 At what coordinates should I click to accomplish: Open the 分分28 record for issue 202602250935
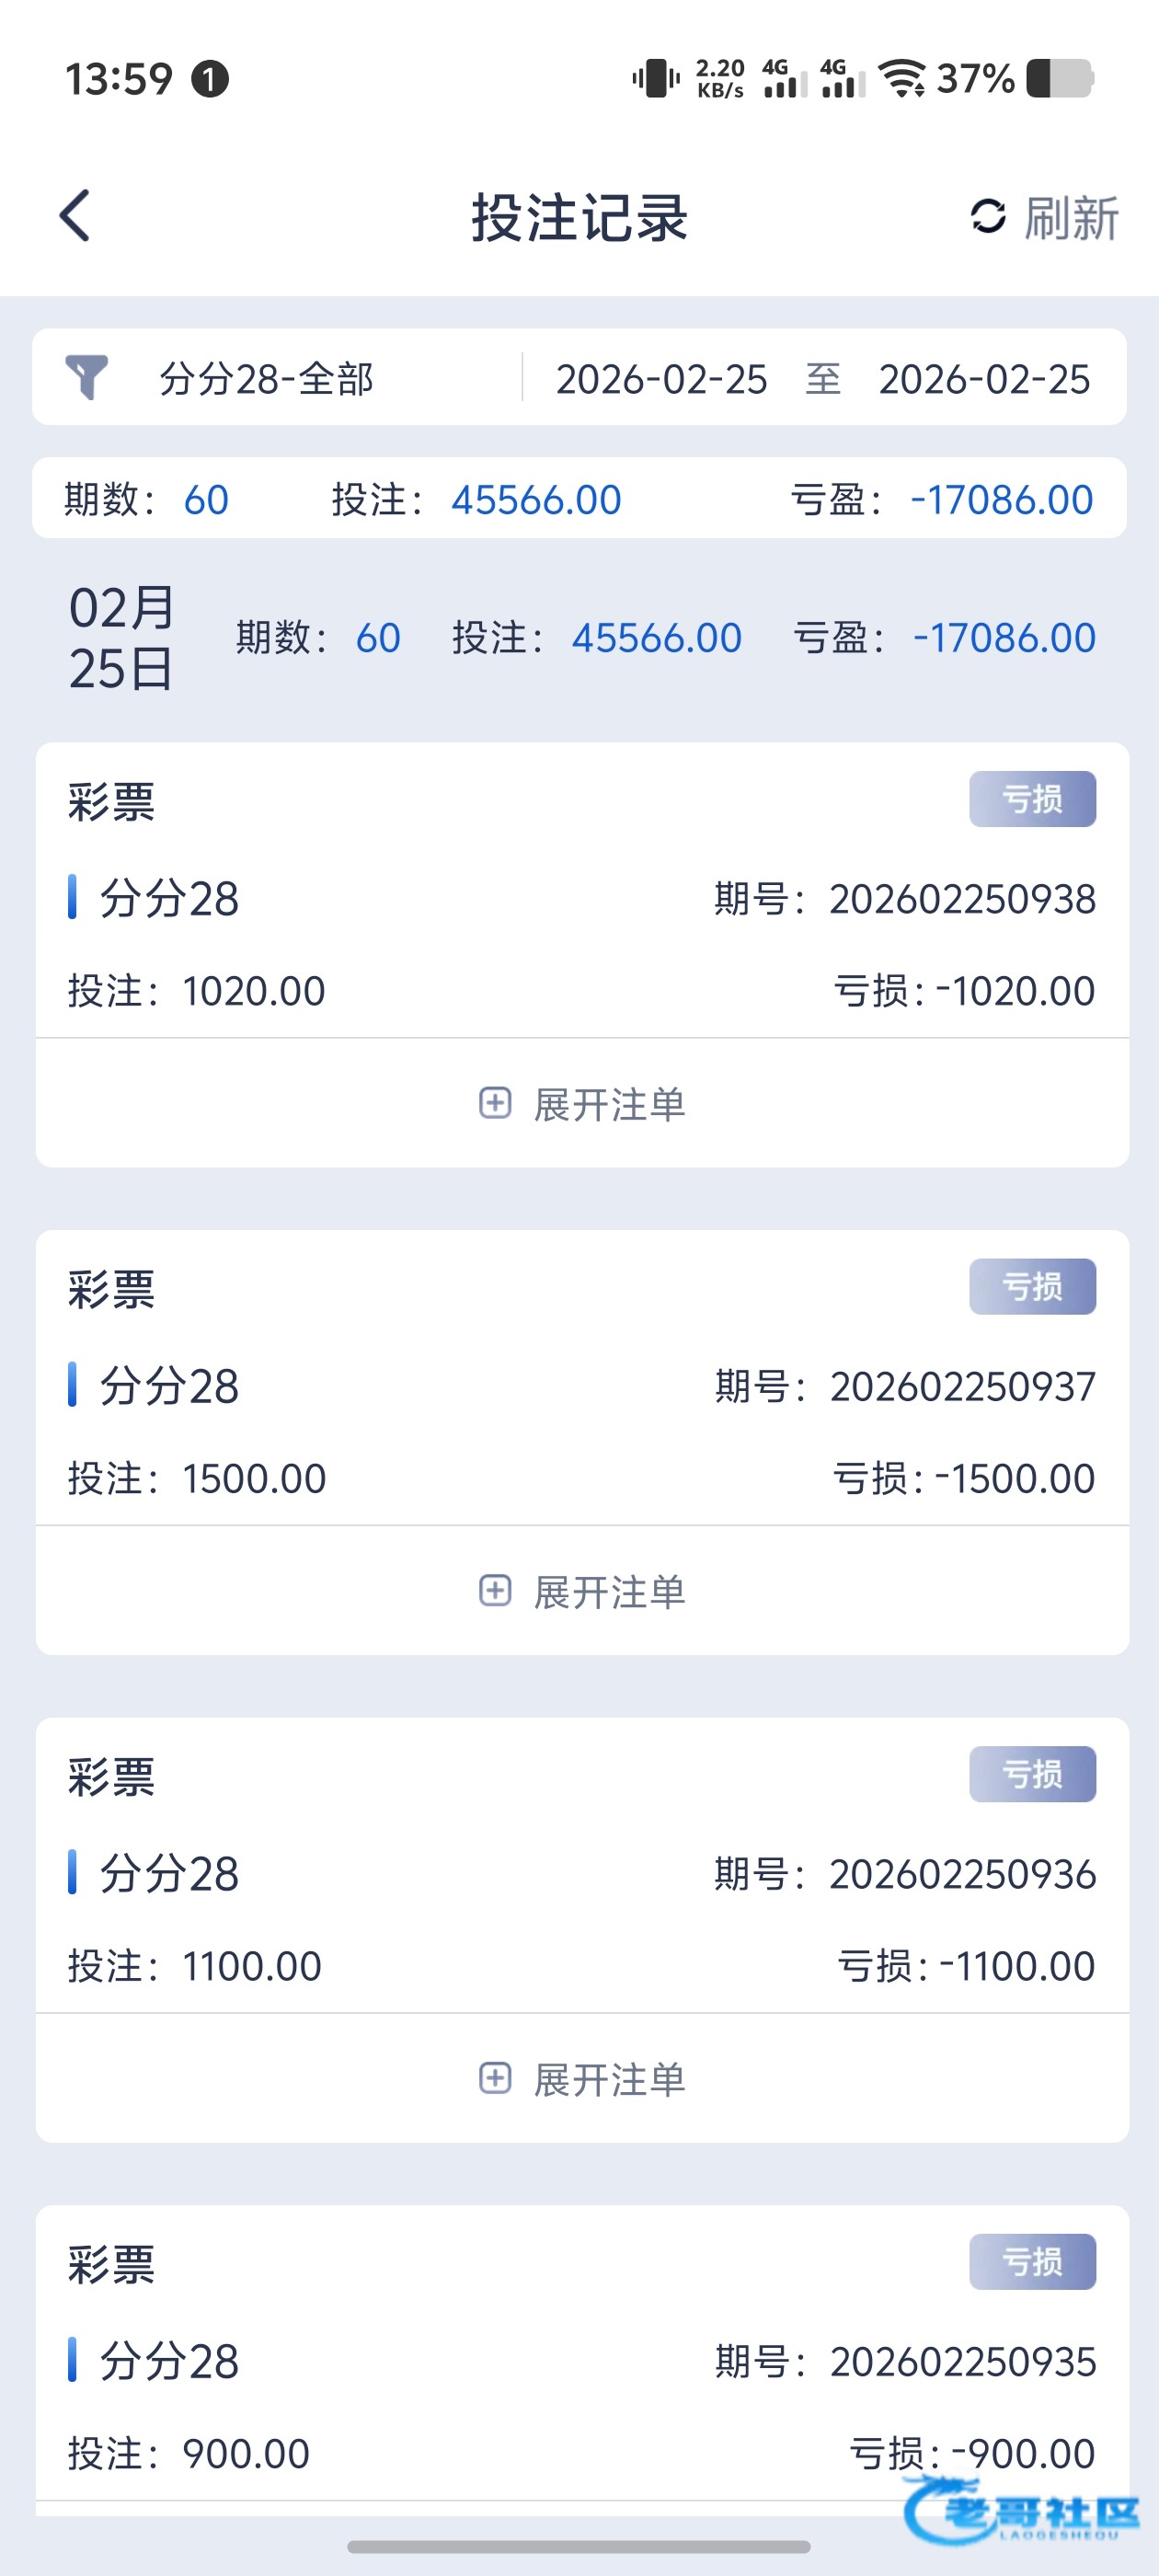[x=170, y=2361]
